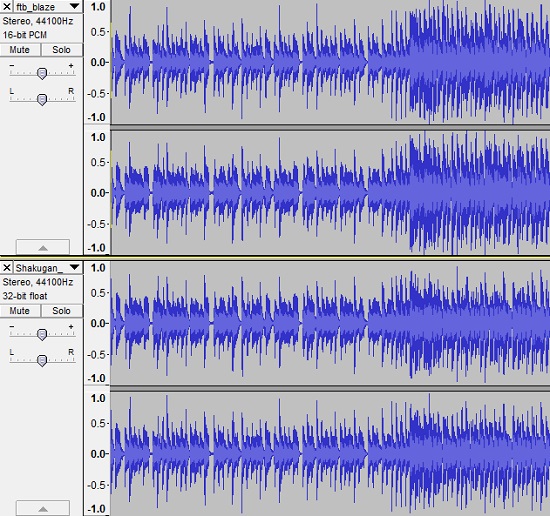Click the ftb_blaze left channel waveform
Viewport: 550px width, 516px height.
pos(330,62)
